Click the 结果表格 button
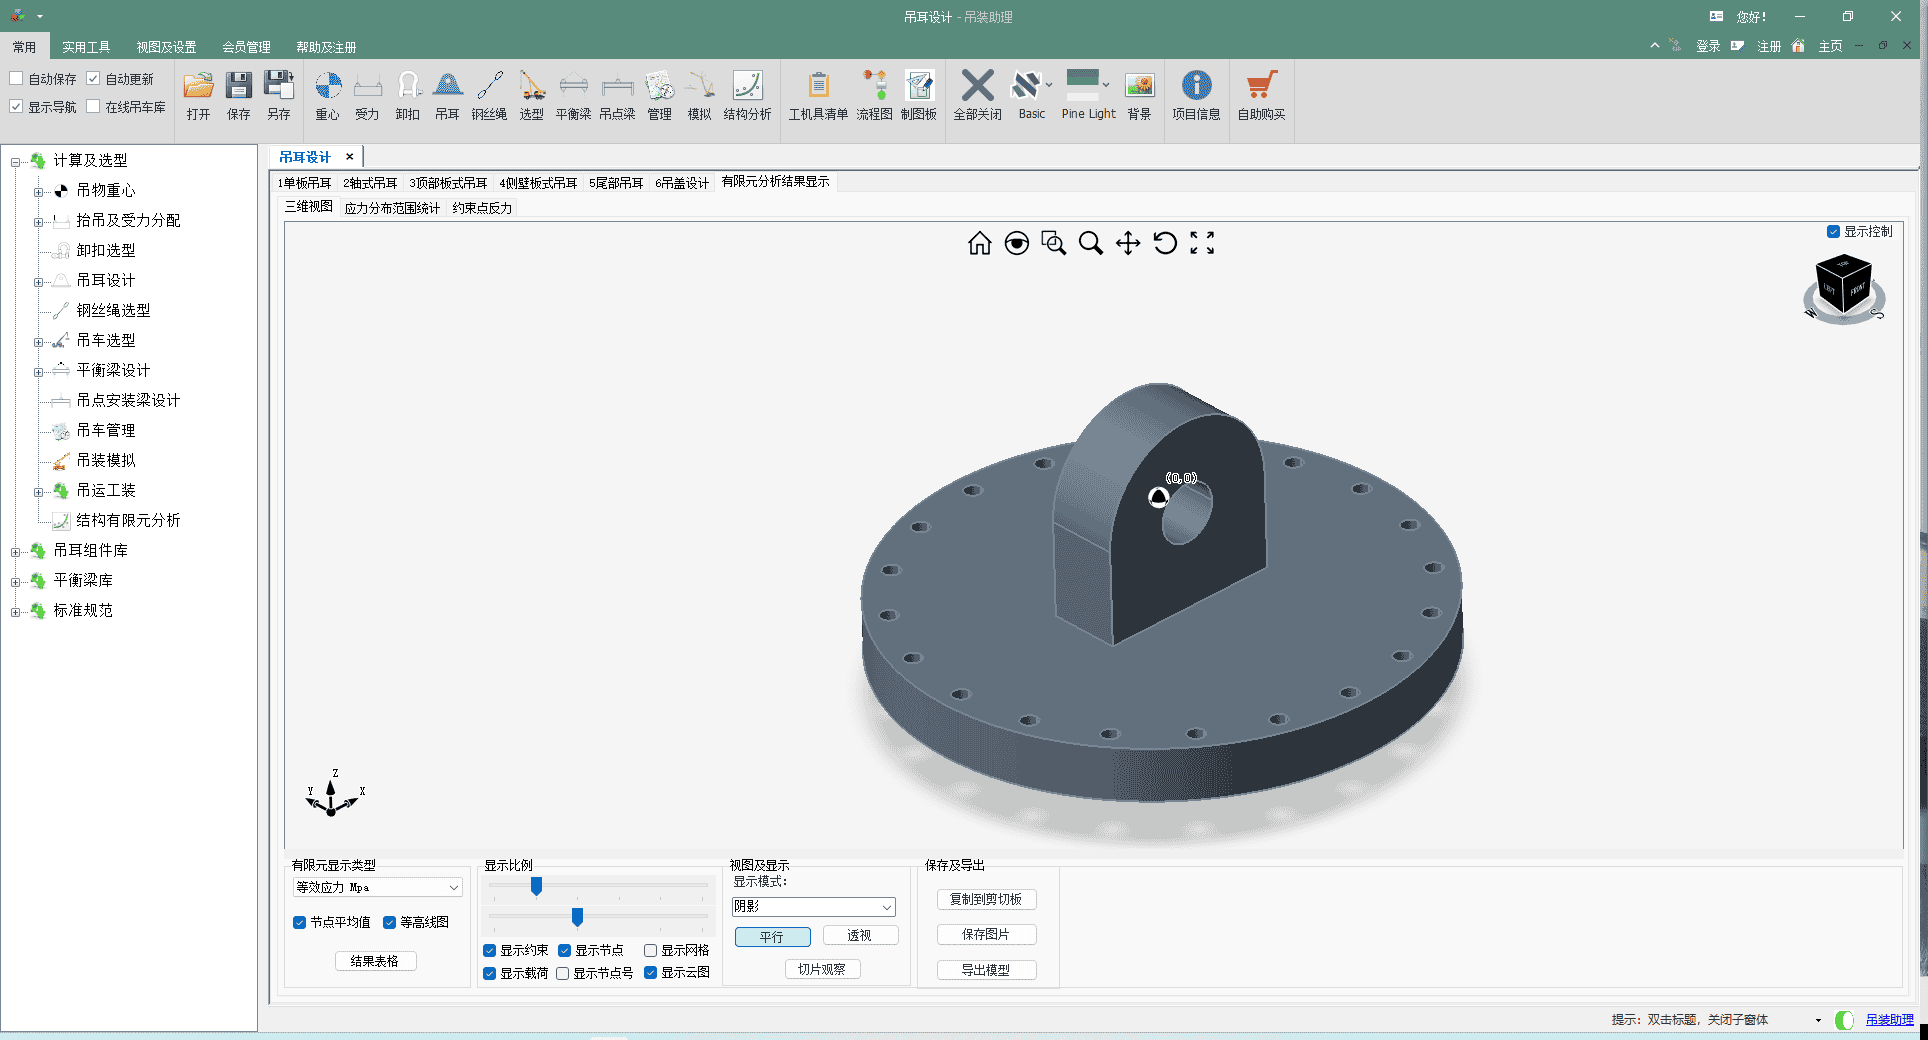Screen dimensions: 1928x1040 (375, 961)
